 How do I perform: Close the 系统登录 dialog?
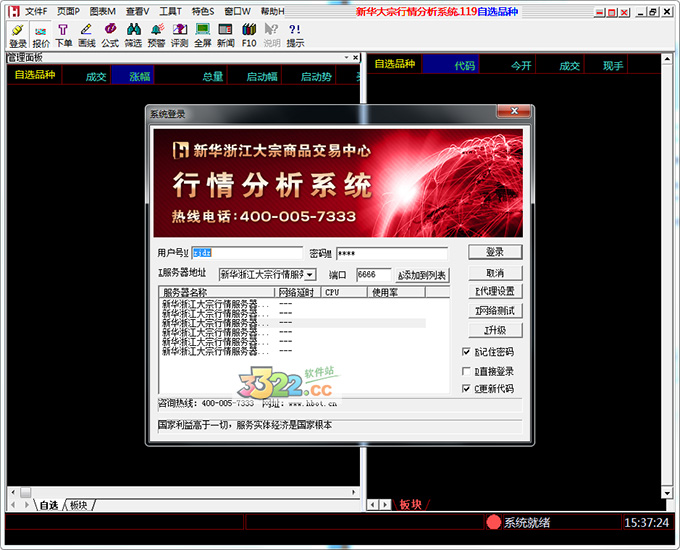[x=514, y=111]
